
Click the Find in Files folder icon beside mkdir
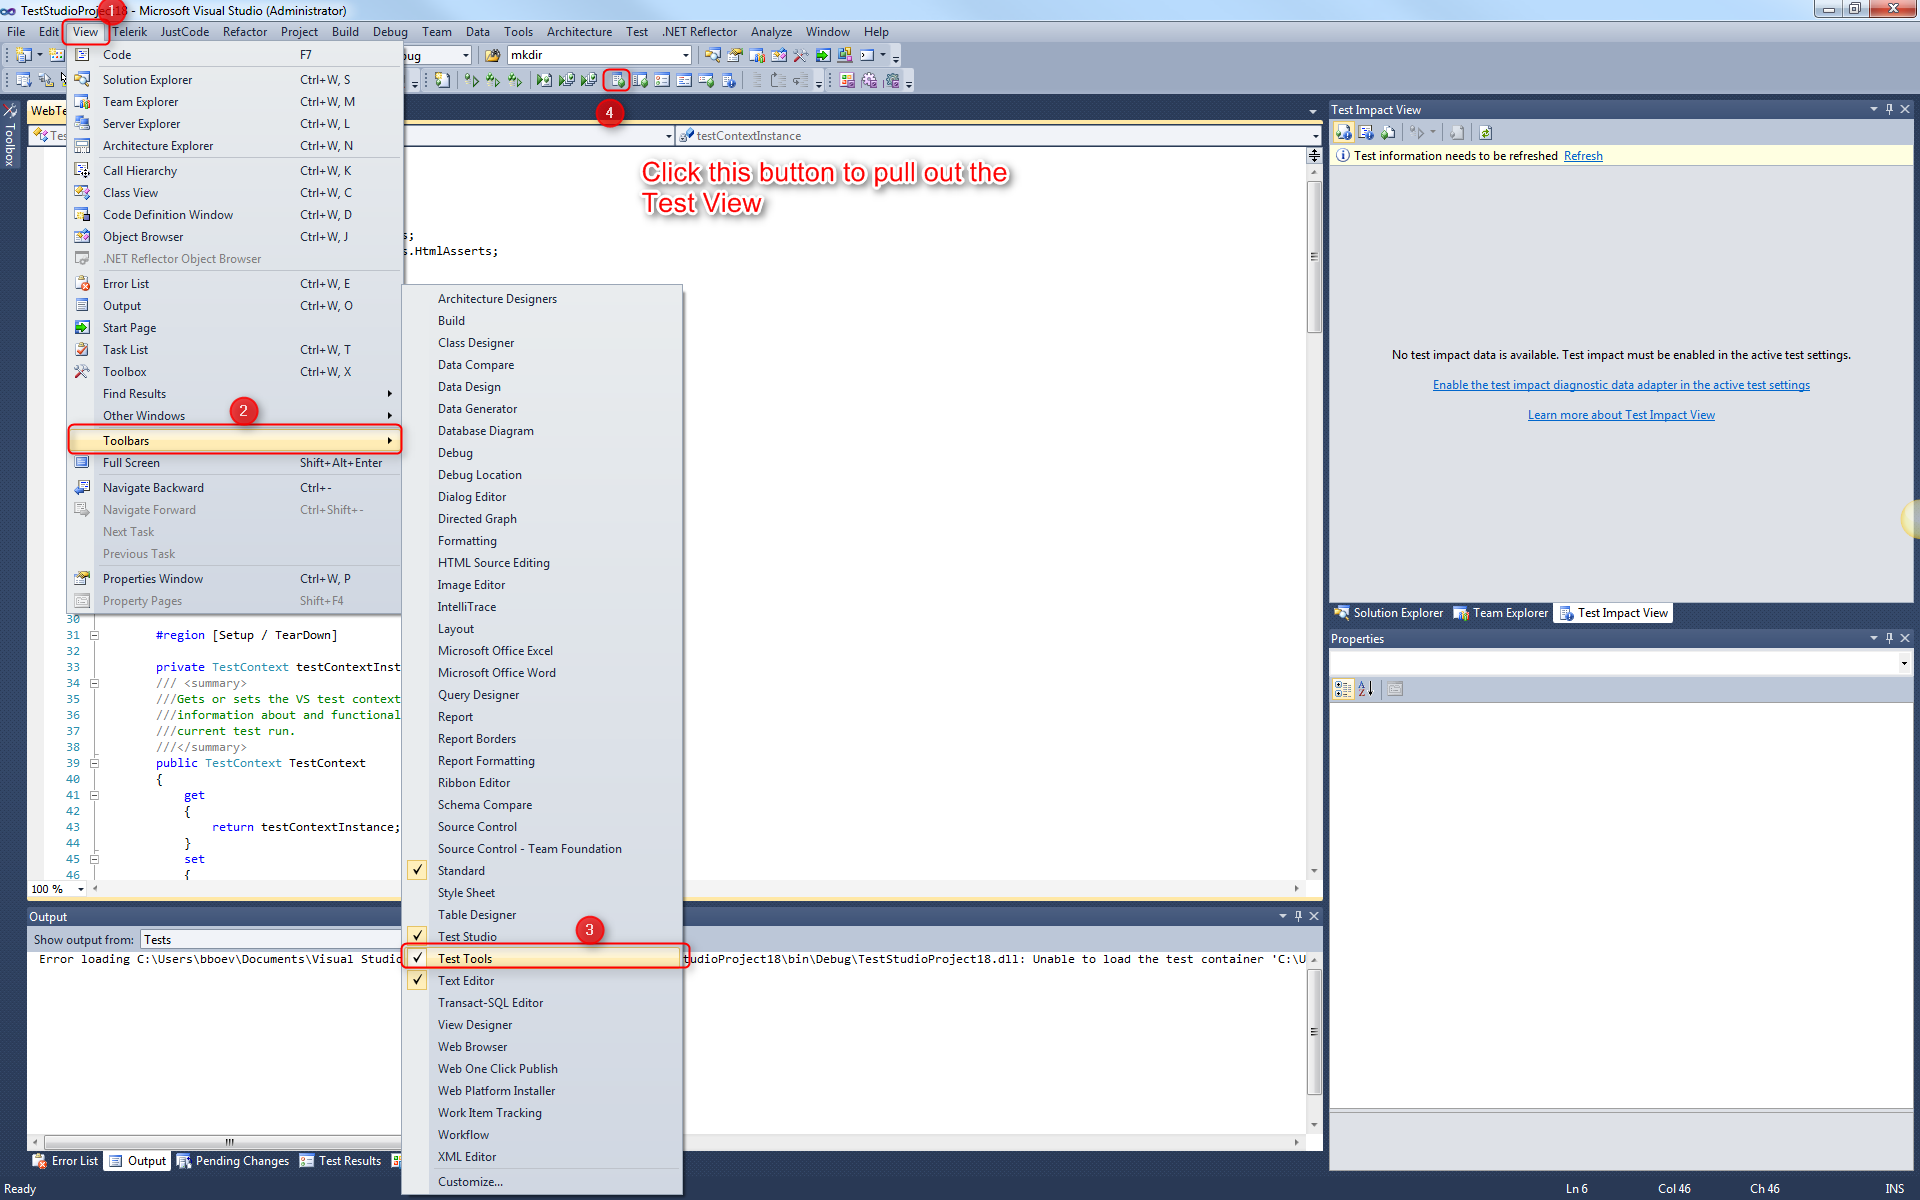point(492,55)
